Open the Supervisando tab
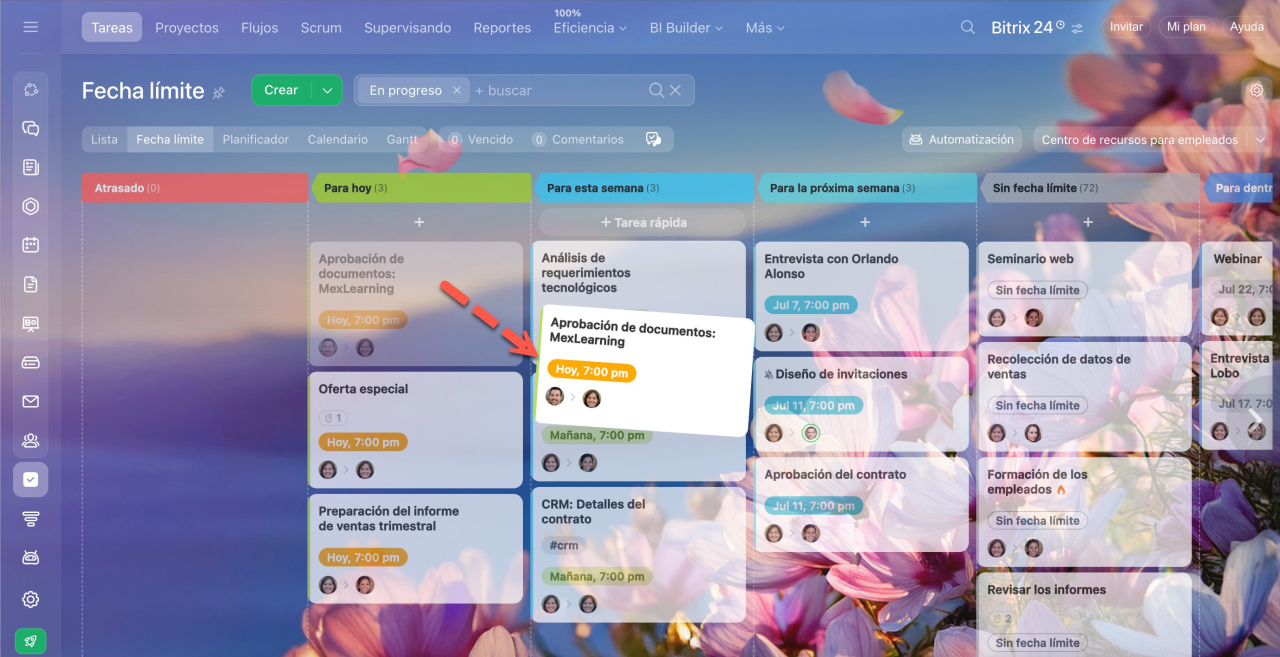Screen dimensions: 1280x657 (407, 28)
